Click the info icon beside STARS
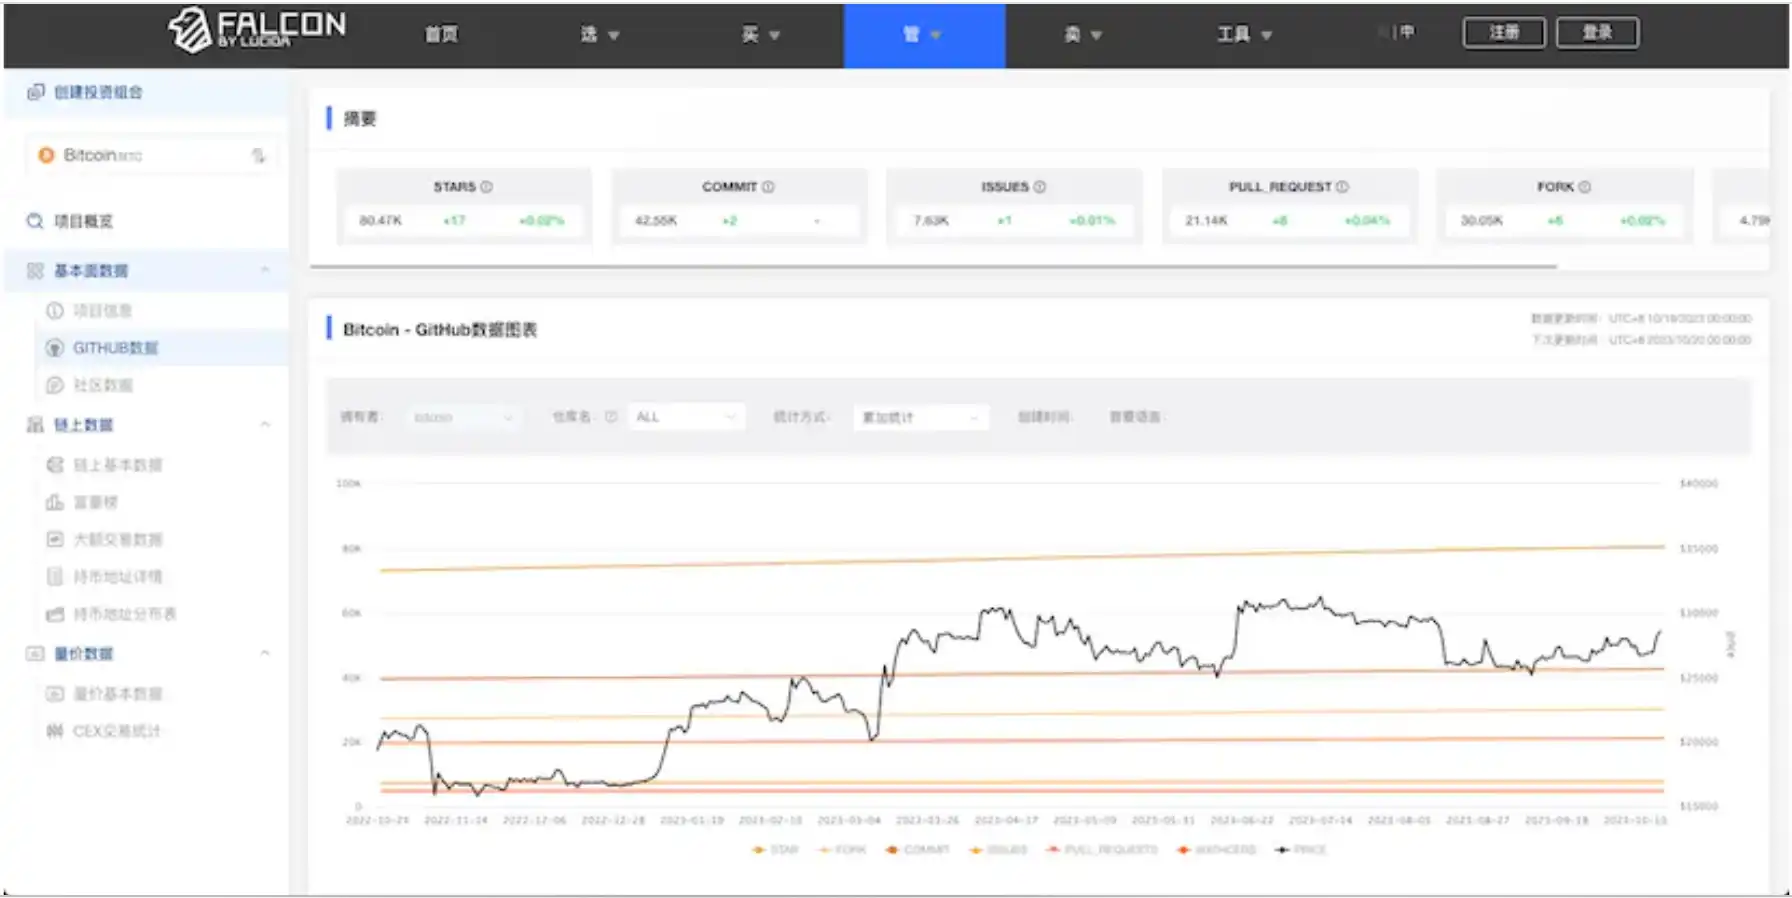This screenshot has width=1792, height=898. coord(487,187)
